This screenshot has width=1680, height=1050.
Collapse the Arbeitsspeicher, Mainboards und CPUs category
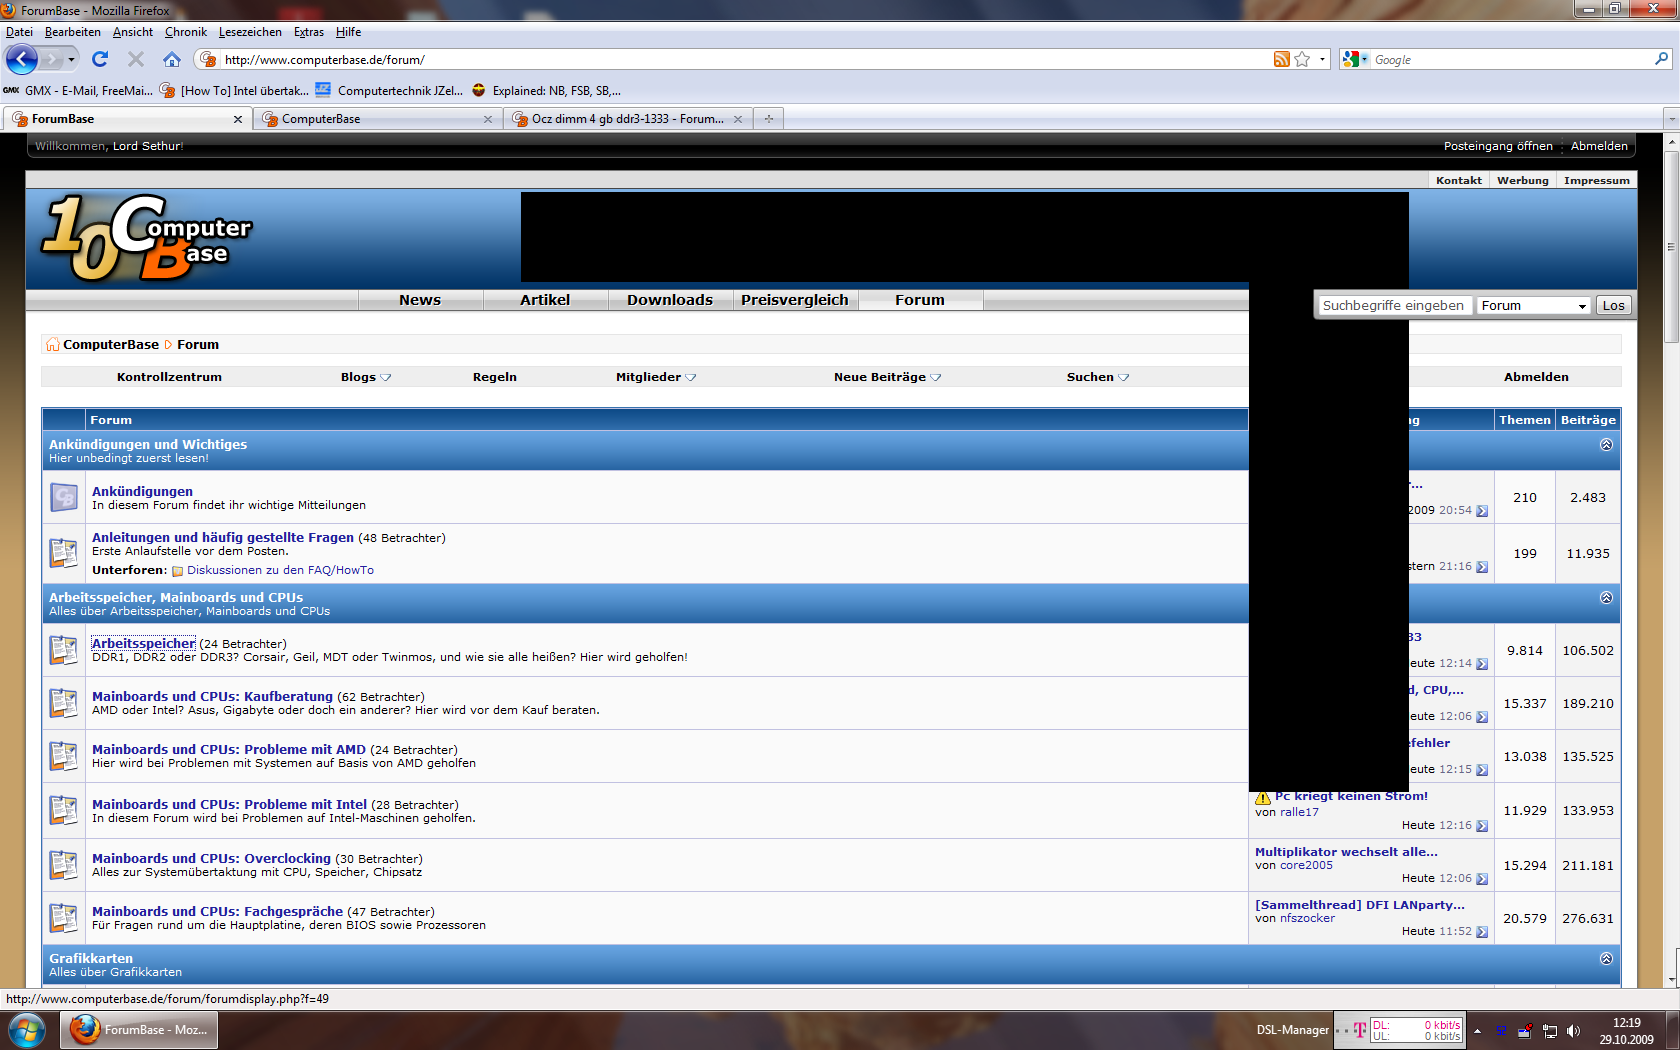click(1606, 598)
